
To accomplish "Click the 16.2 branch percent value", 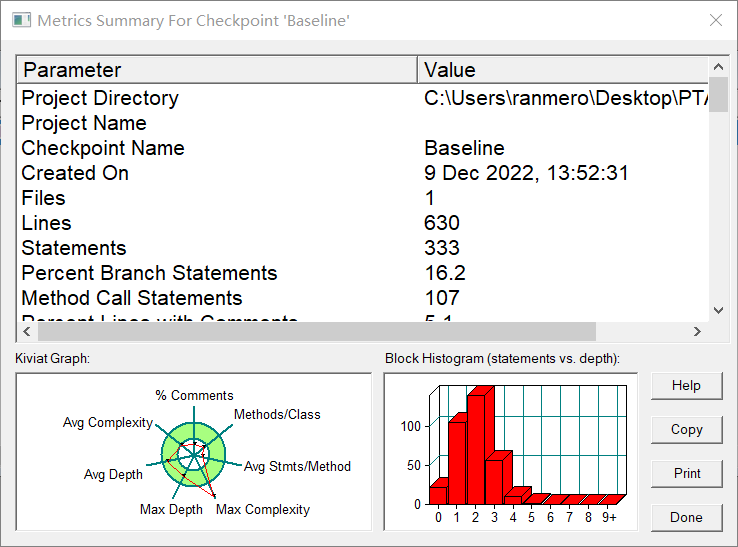I will pyautogui.click(x=445, y=273).
